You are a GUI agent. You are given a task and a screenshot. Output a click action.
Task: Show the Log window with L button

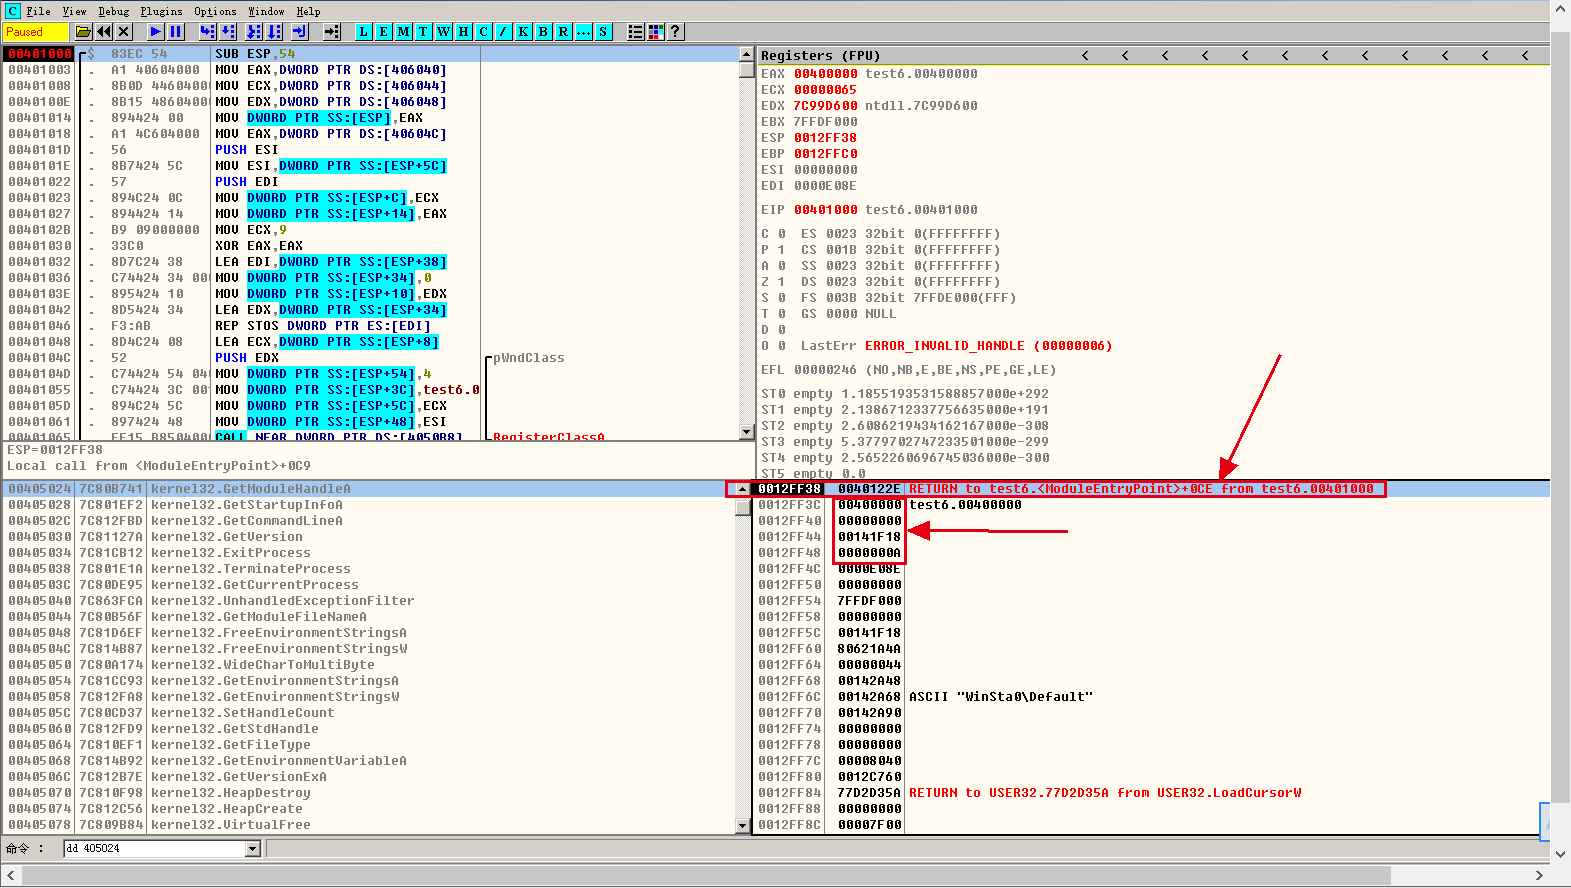[x=364, y=32]
